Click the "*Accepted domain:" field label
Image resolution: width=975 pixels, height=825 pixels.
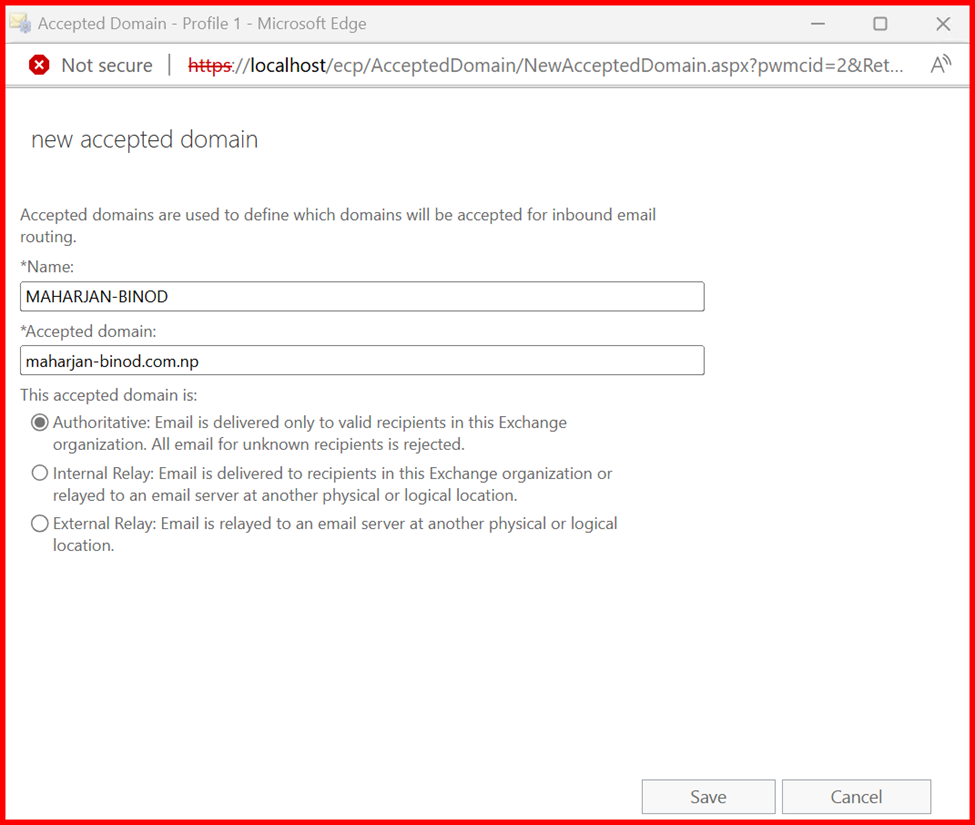point(88,330)
